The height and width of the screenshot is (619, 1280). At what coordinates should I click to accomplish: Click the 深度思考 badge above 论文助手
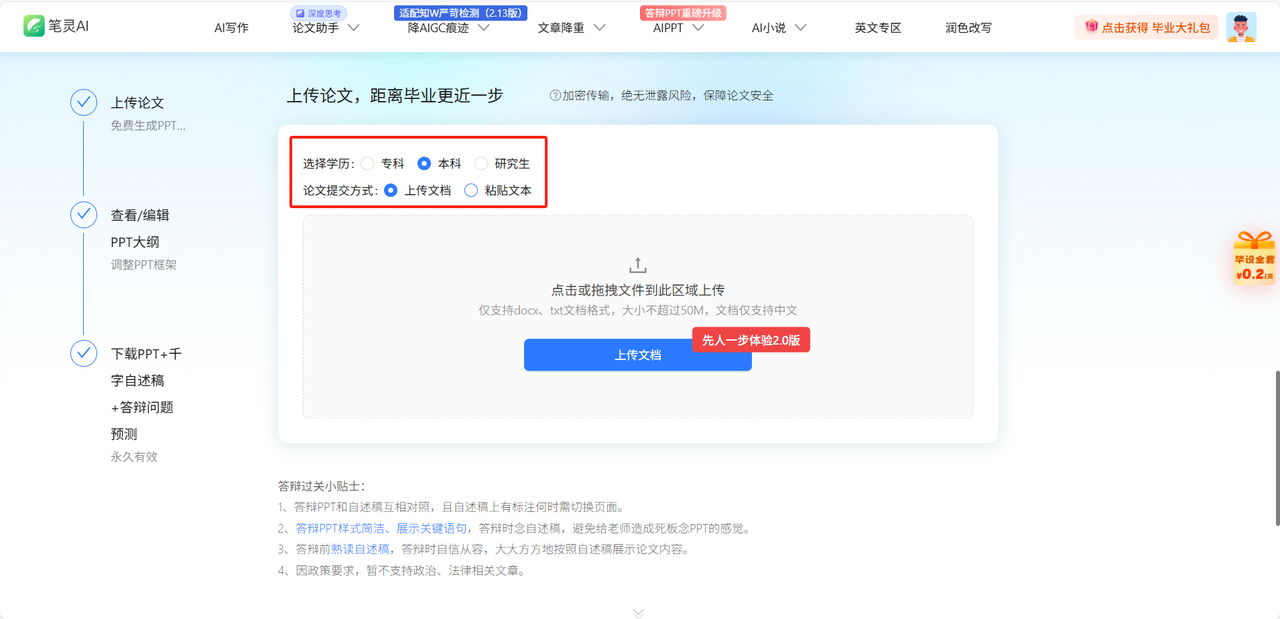[x=318, y=13]
